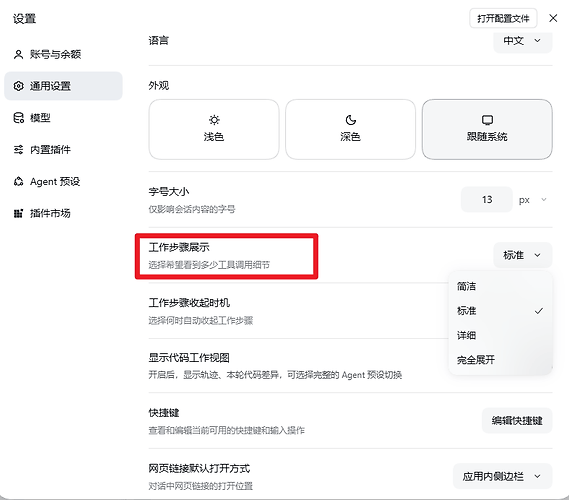Click the 外观 section heading
Screen dimensions: 569x500
tap(159, 86)
